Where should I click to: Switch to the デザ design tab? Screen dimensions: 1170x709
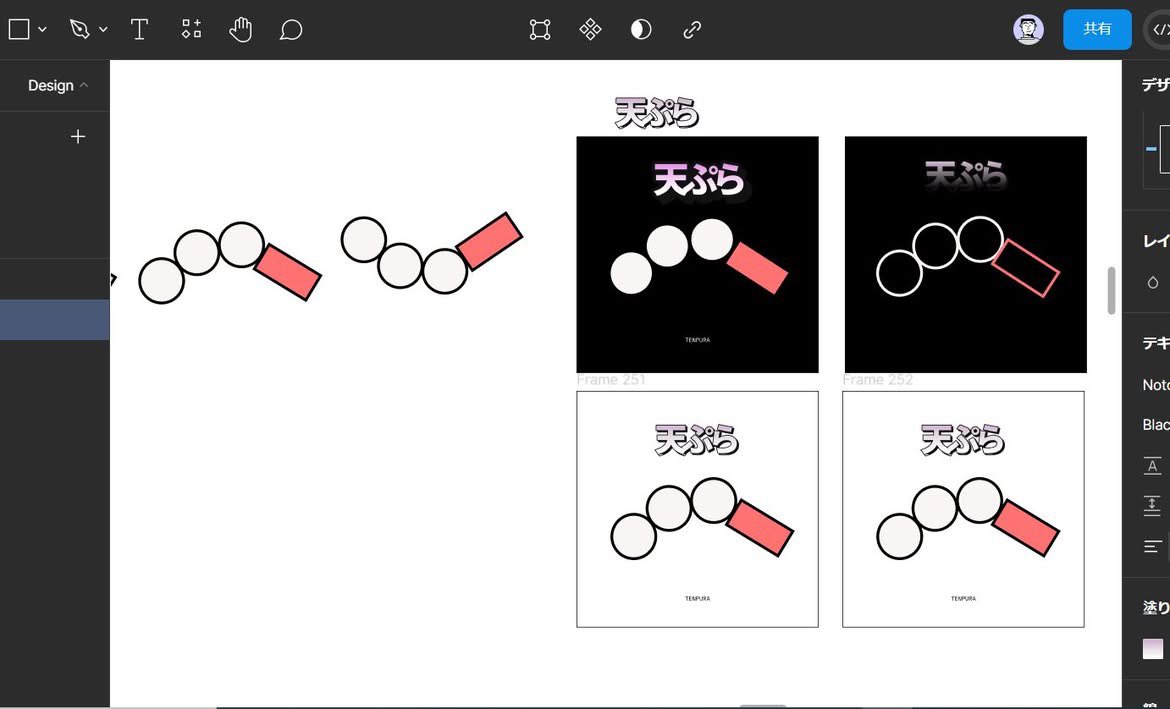coord(1155,85)
